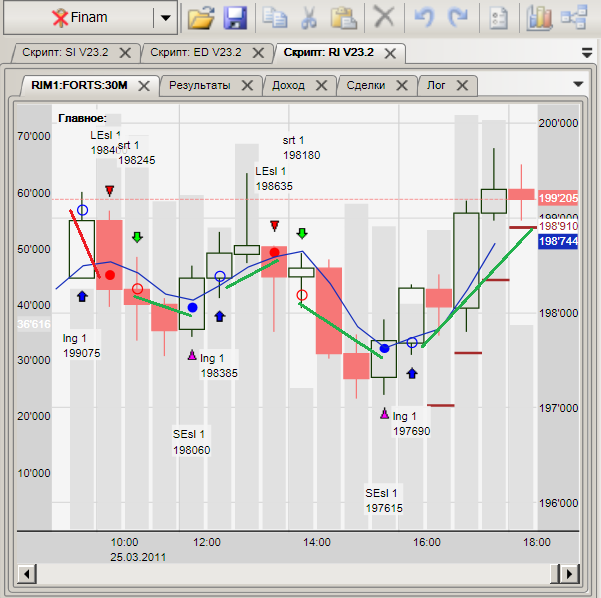Click the green down arrow below srt 198180
Viewport: 601px width, 598px height.
[x=302, y=233]
